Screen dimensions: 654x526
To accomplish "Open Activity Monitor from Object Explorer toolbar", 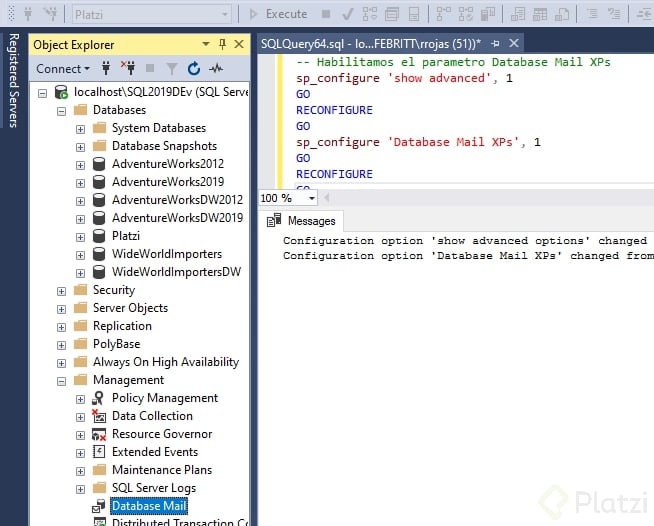I will (216, 68).
